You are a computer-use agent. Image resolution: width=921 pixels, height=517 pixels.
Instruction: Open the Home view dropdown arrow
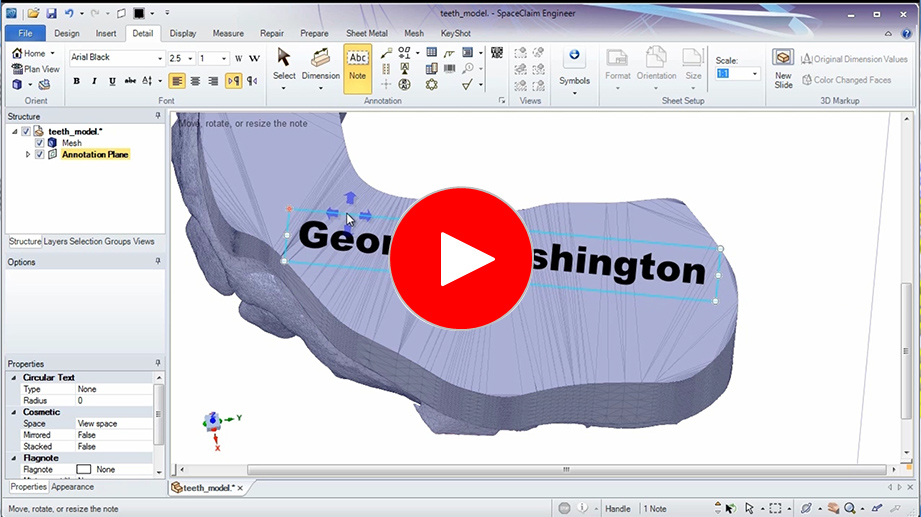click(52, 53)
